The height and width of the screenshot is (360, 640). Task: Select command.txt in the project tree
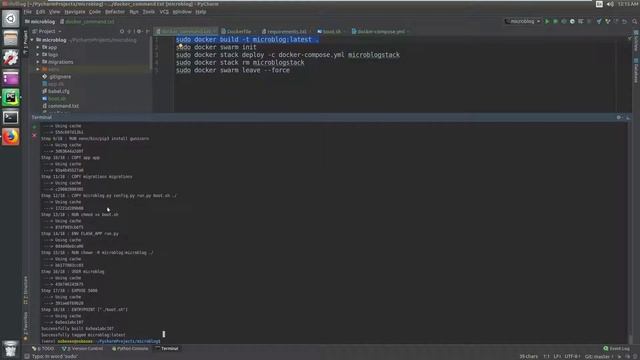[63, 106]
